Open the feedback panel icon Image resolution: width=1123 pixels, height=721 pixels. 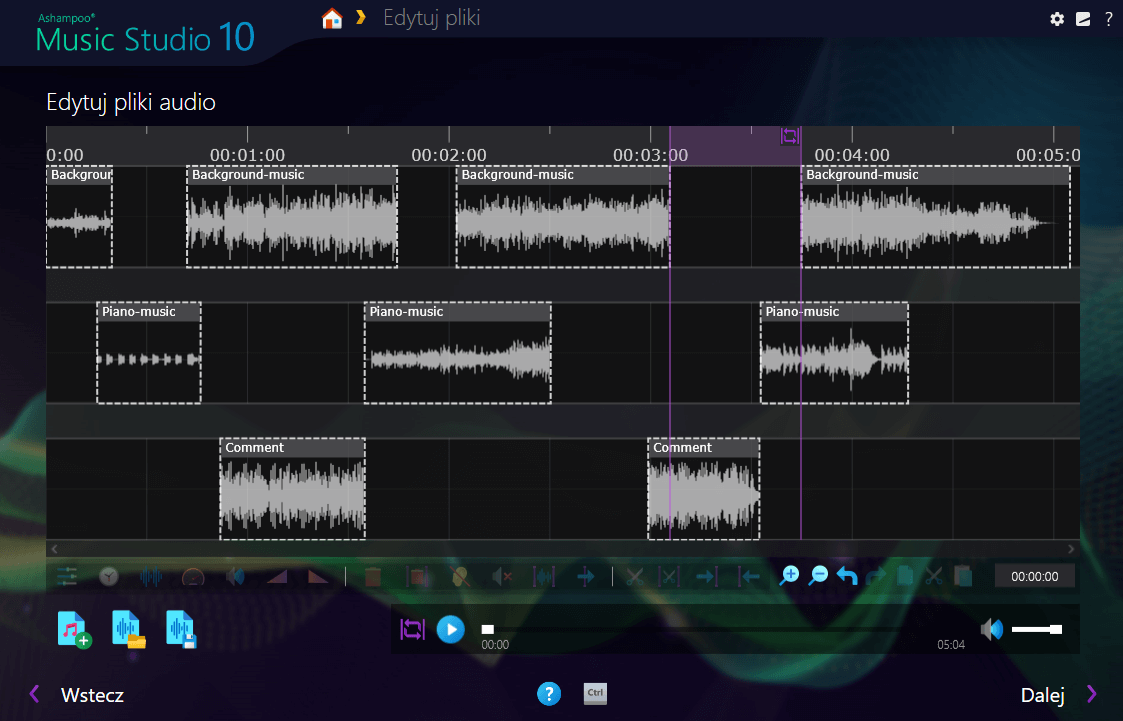coord(1083,19)
